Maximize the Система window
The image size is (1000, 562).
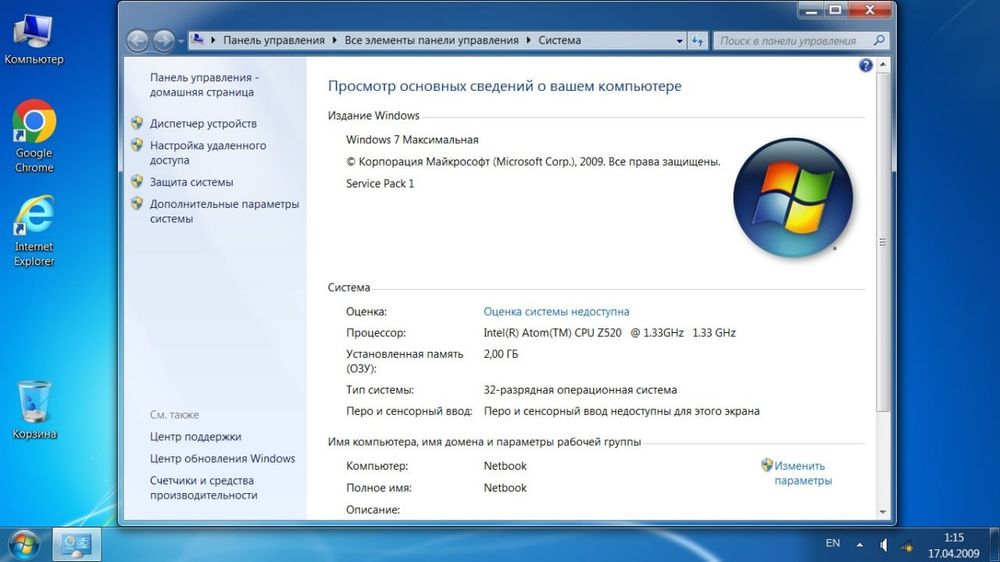pos(835,10)
